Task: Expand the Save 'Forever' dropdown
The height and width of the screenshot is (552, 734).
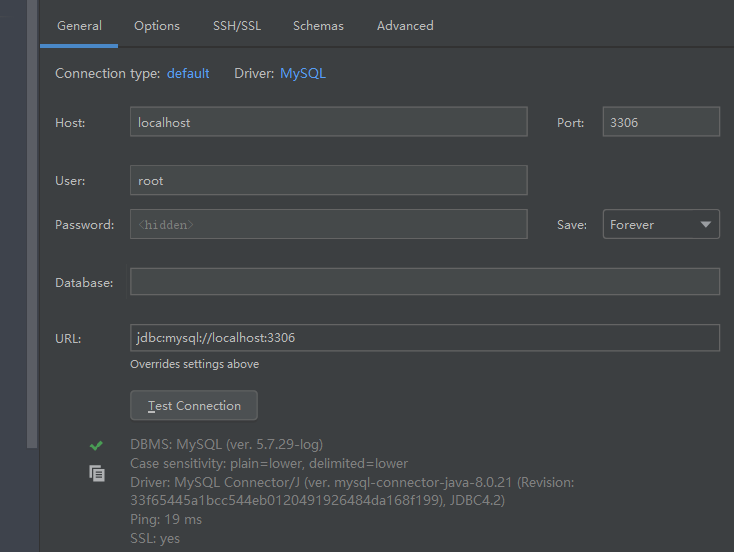Action: click(661, 224)
